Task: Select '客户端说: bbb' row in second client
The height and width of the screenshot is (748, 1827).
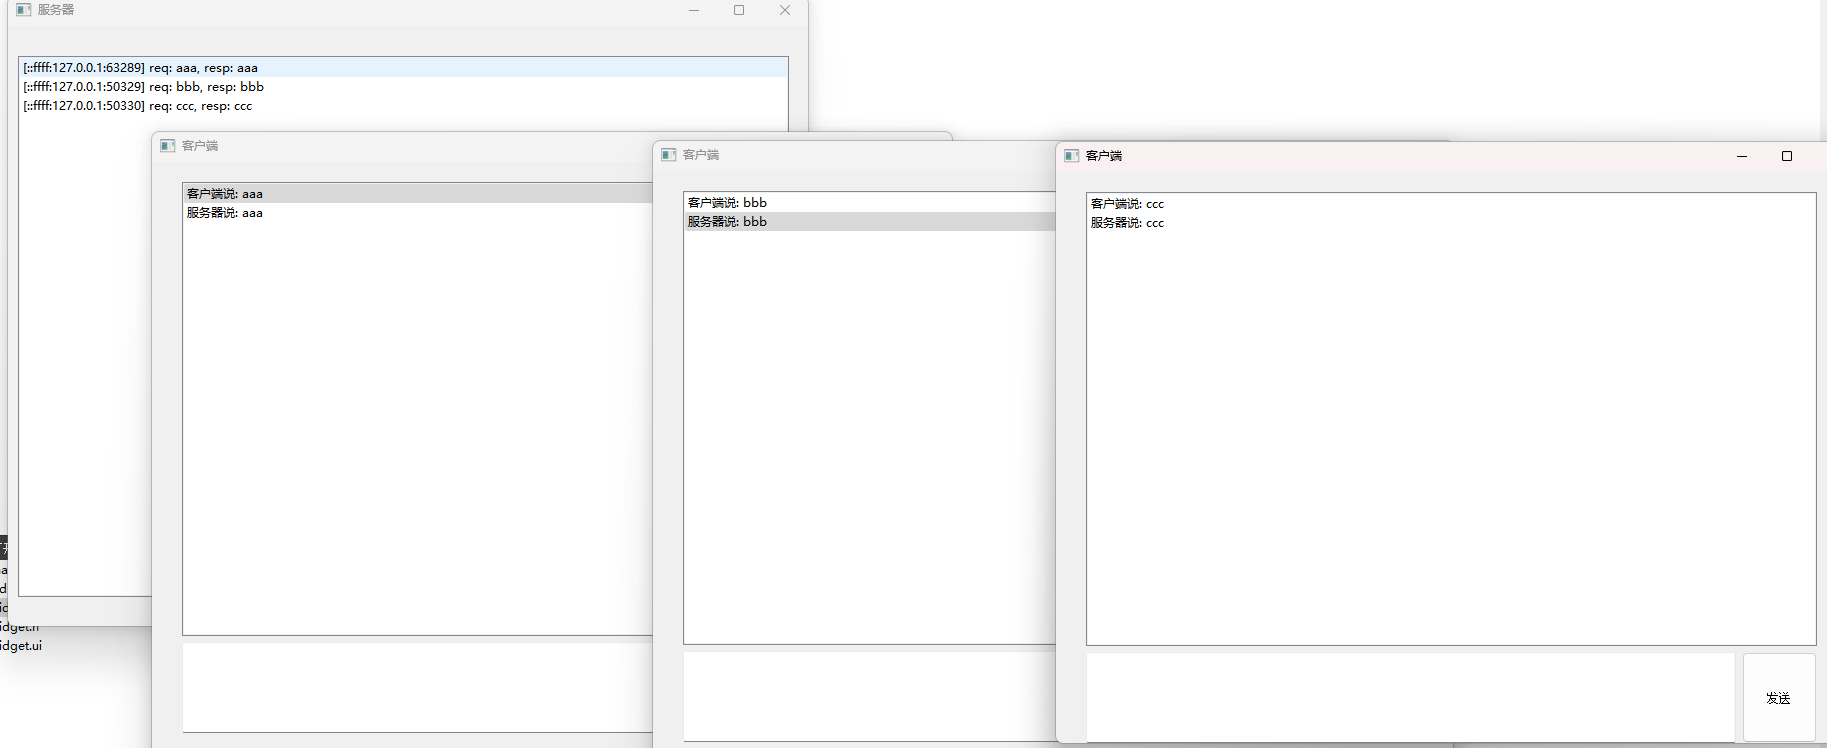Action: point(870,203)
